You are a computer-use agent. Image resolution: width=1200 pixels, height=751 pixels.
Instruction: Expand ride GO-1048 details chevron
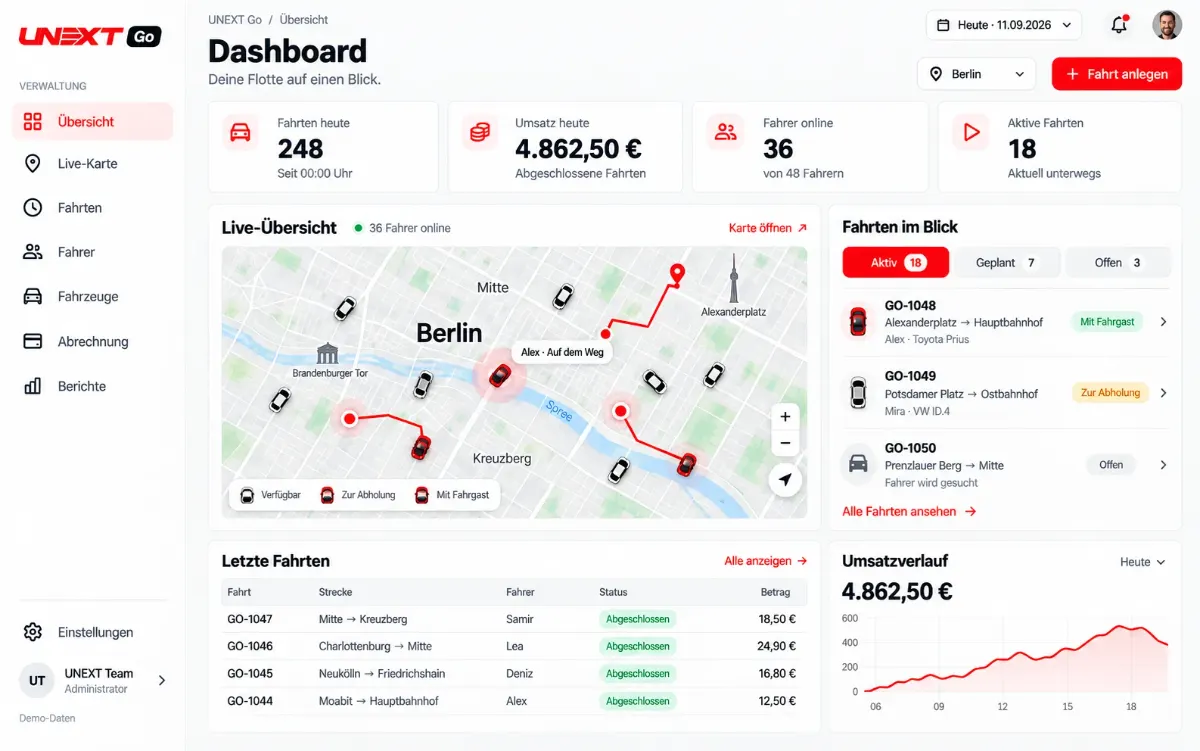pyautogui.click(x=1163, y=322)
